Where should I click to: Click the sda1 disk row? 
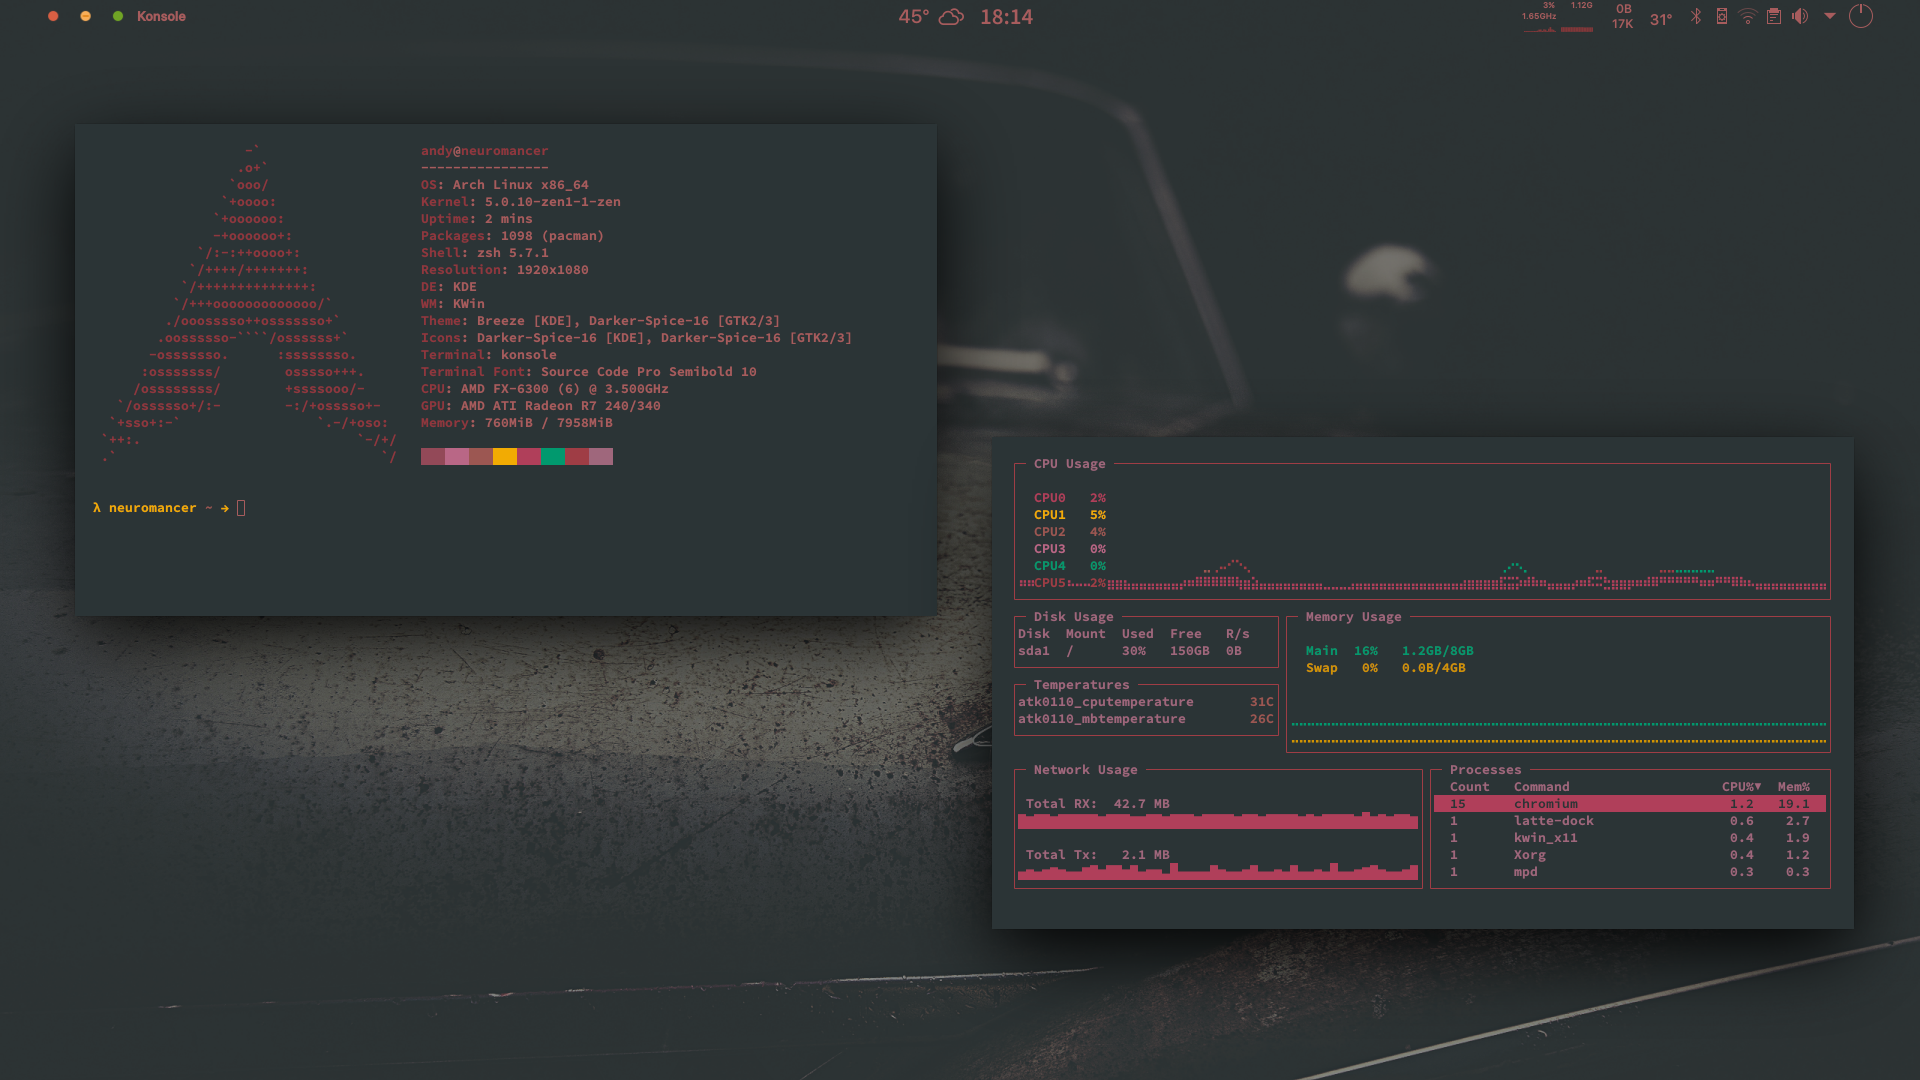[1145, 651]
